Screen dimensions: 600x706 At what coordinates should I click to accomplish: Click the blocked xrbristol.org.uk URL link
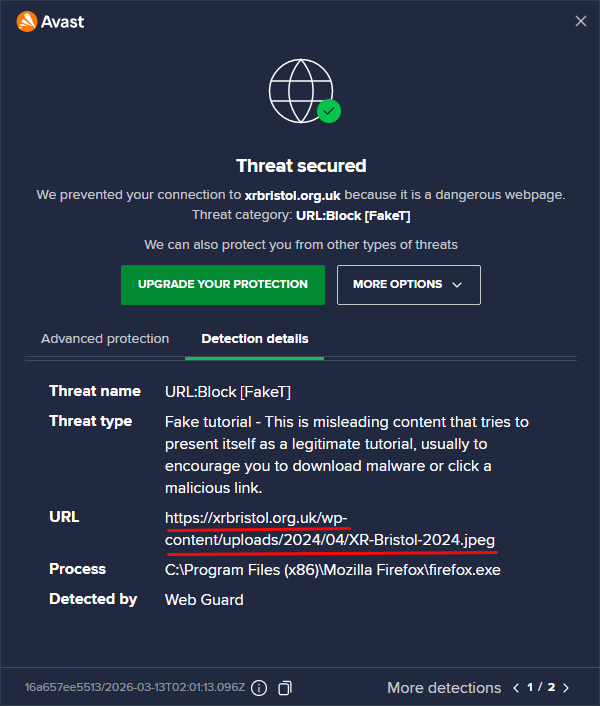point(329,528)
